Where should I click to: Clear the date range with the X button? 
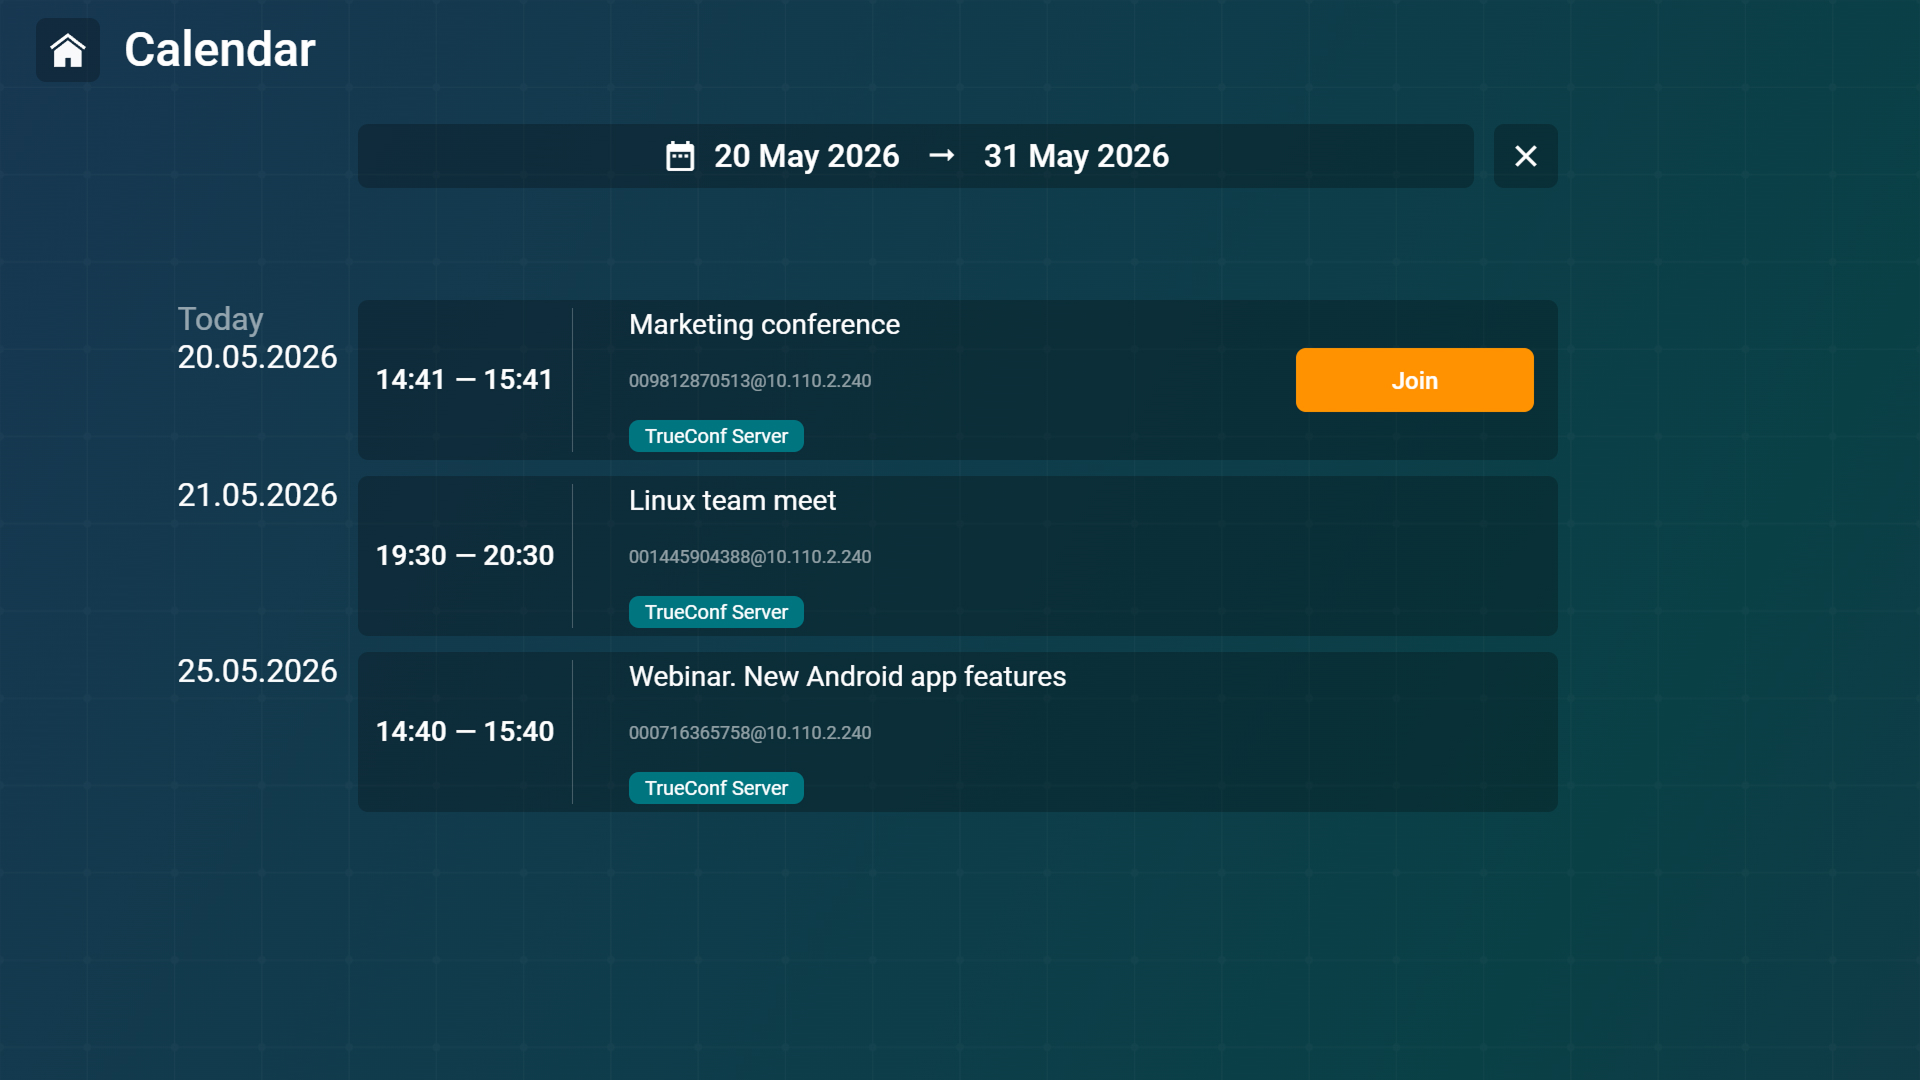pyautogui.click(x=1525, y=156)
